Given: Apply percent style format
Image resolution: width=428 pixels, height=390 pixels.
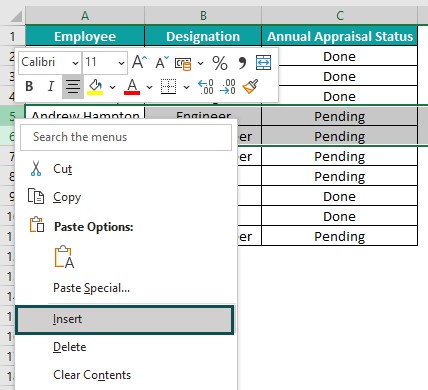Looking at the screenshot, I should pos(220,63).
